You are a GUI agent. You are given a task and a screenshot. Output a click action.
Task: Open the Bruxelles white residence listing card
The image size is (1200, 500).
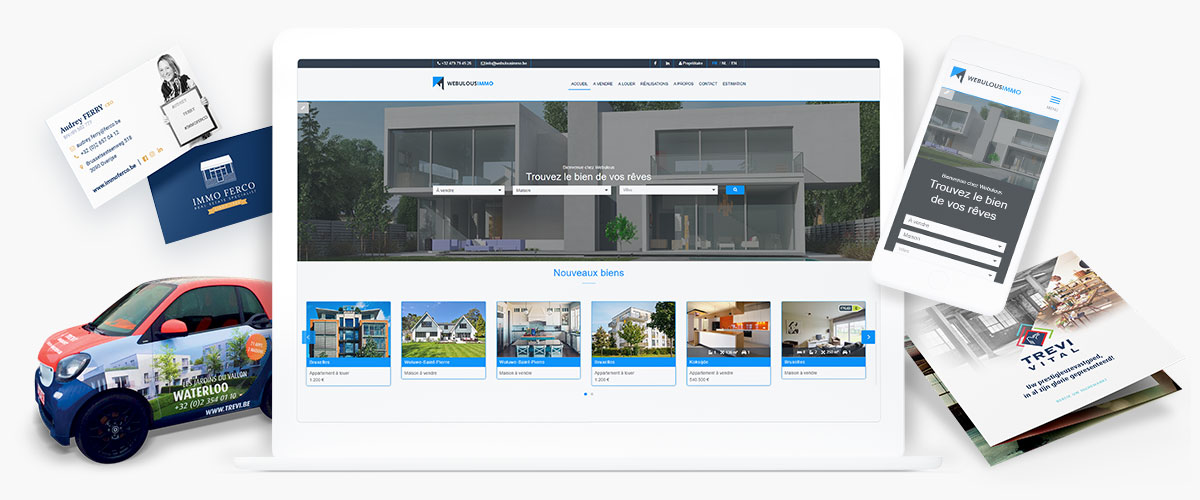pyautogui.click(x=633, y=342)
